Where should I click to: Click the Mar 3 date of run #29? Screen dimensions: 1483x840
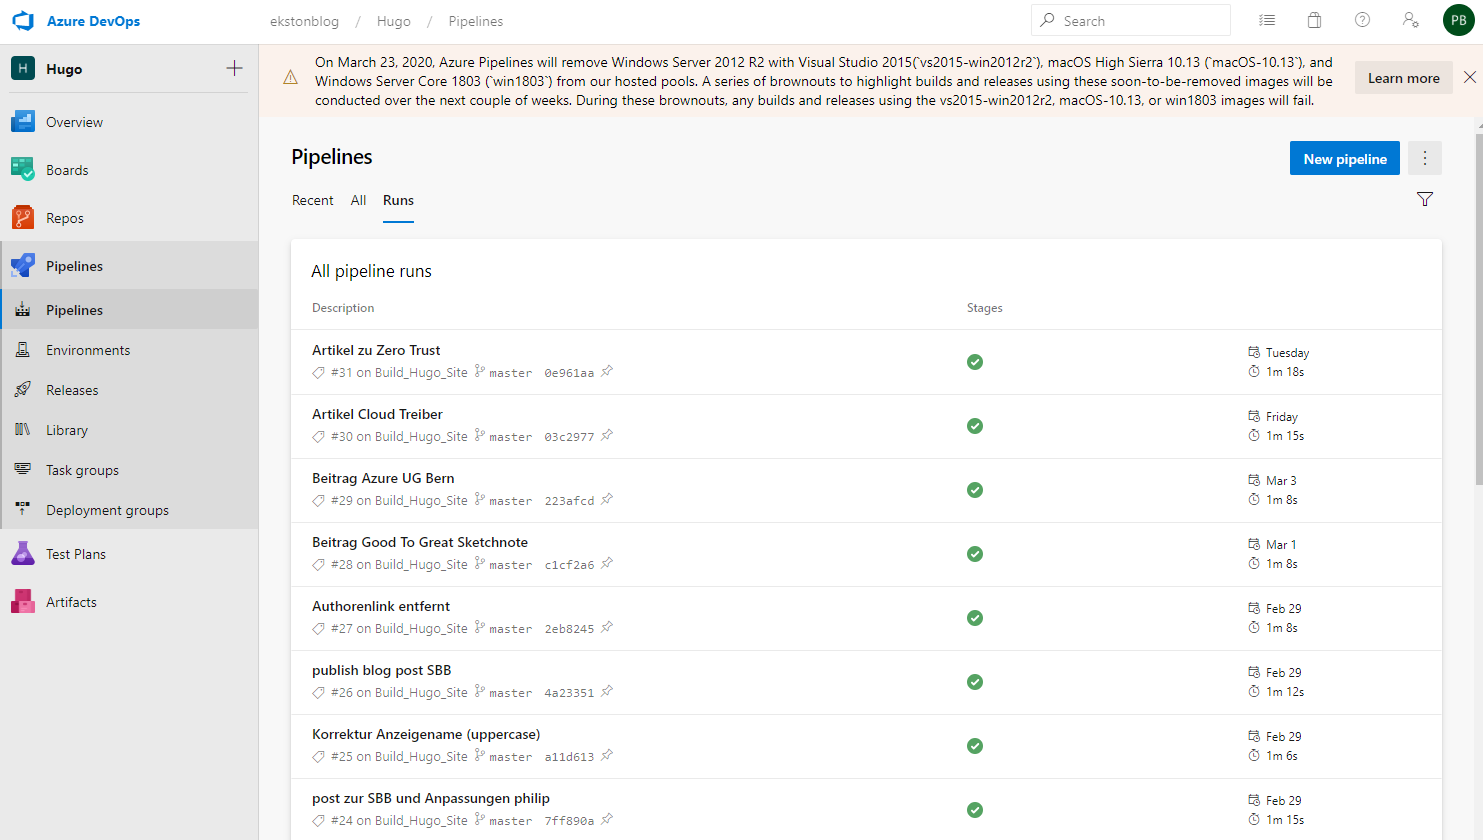click(1281, 481)
